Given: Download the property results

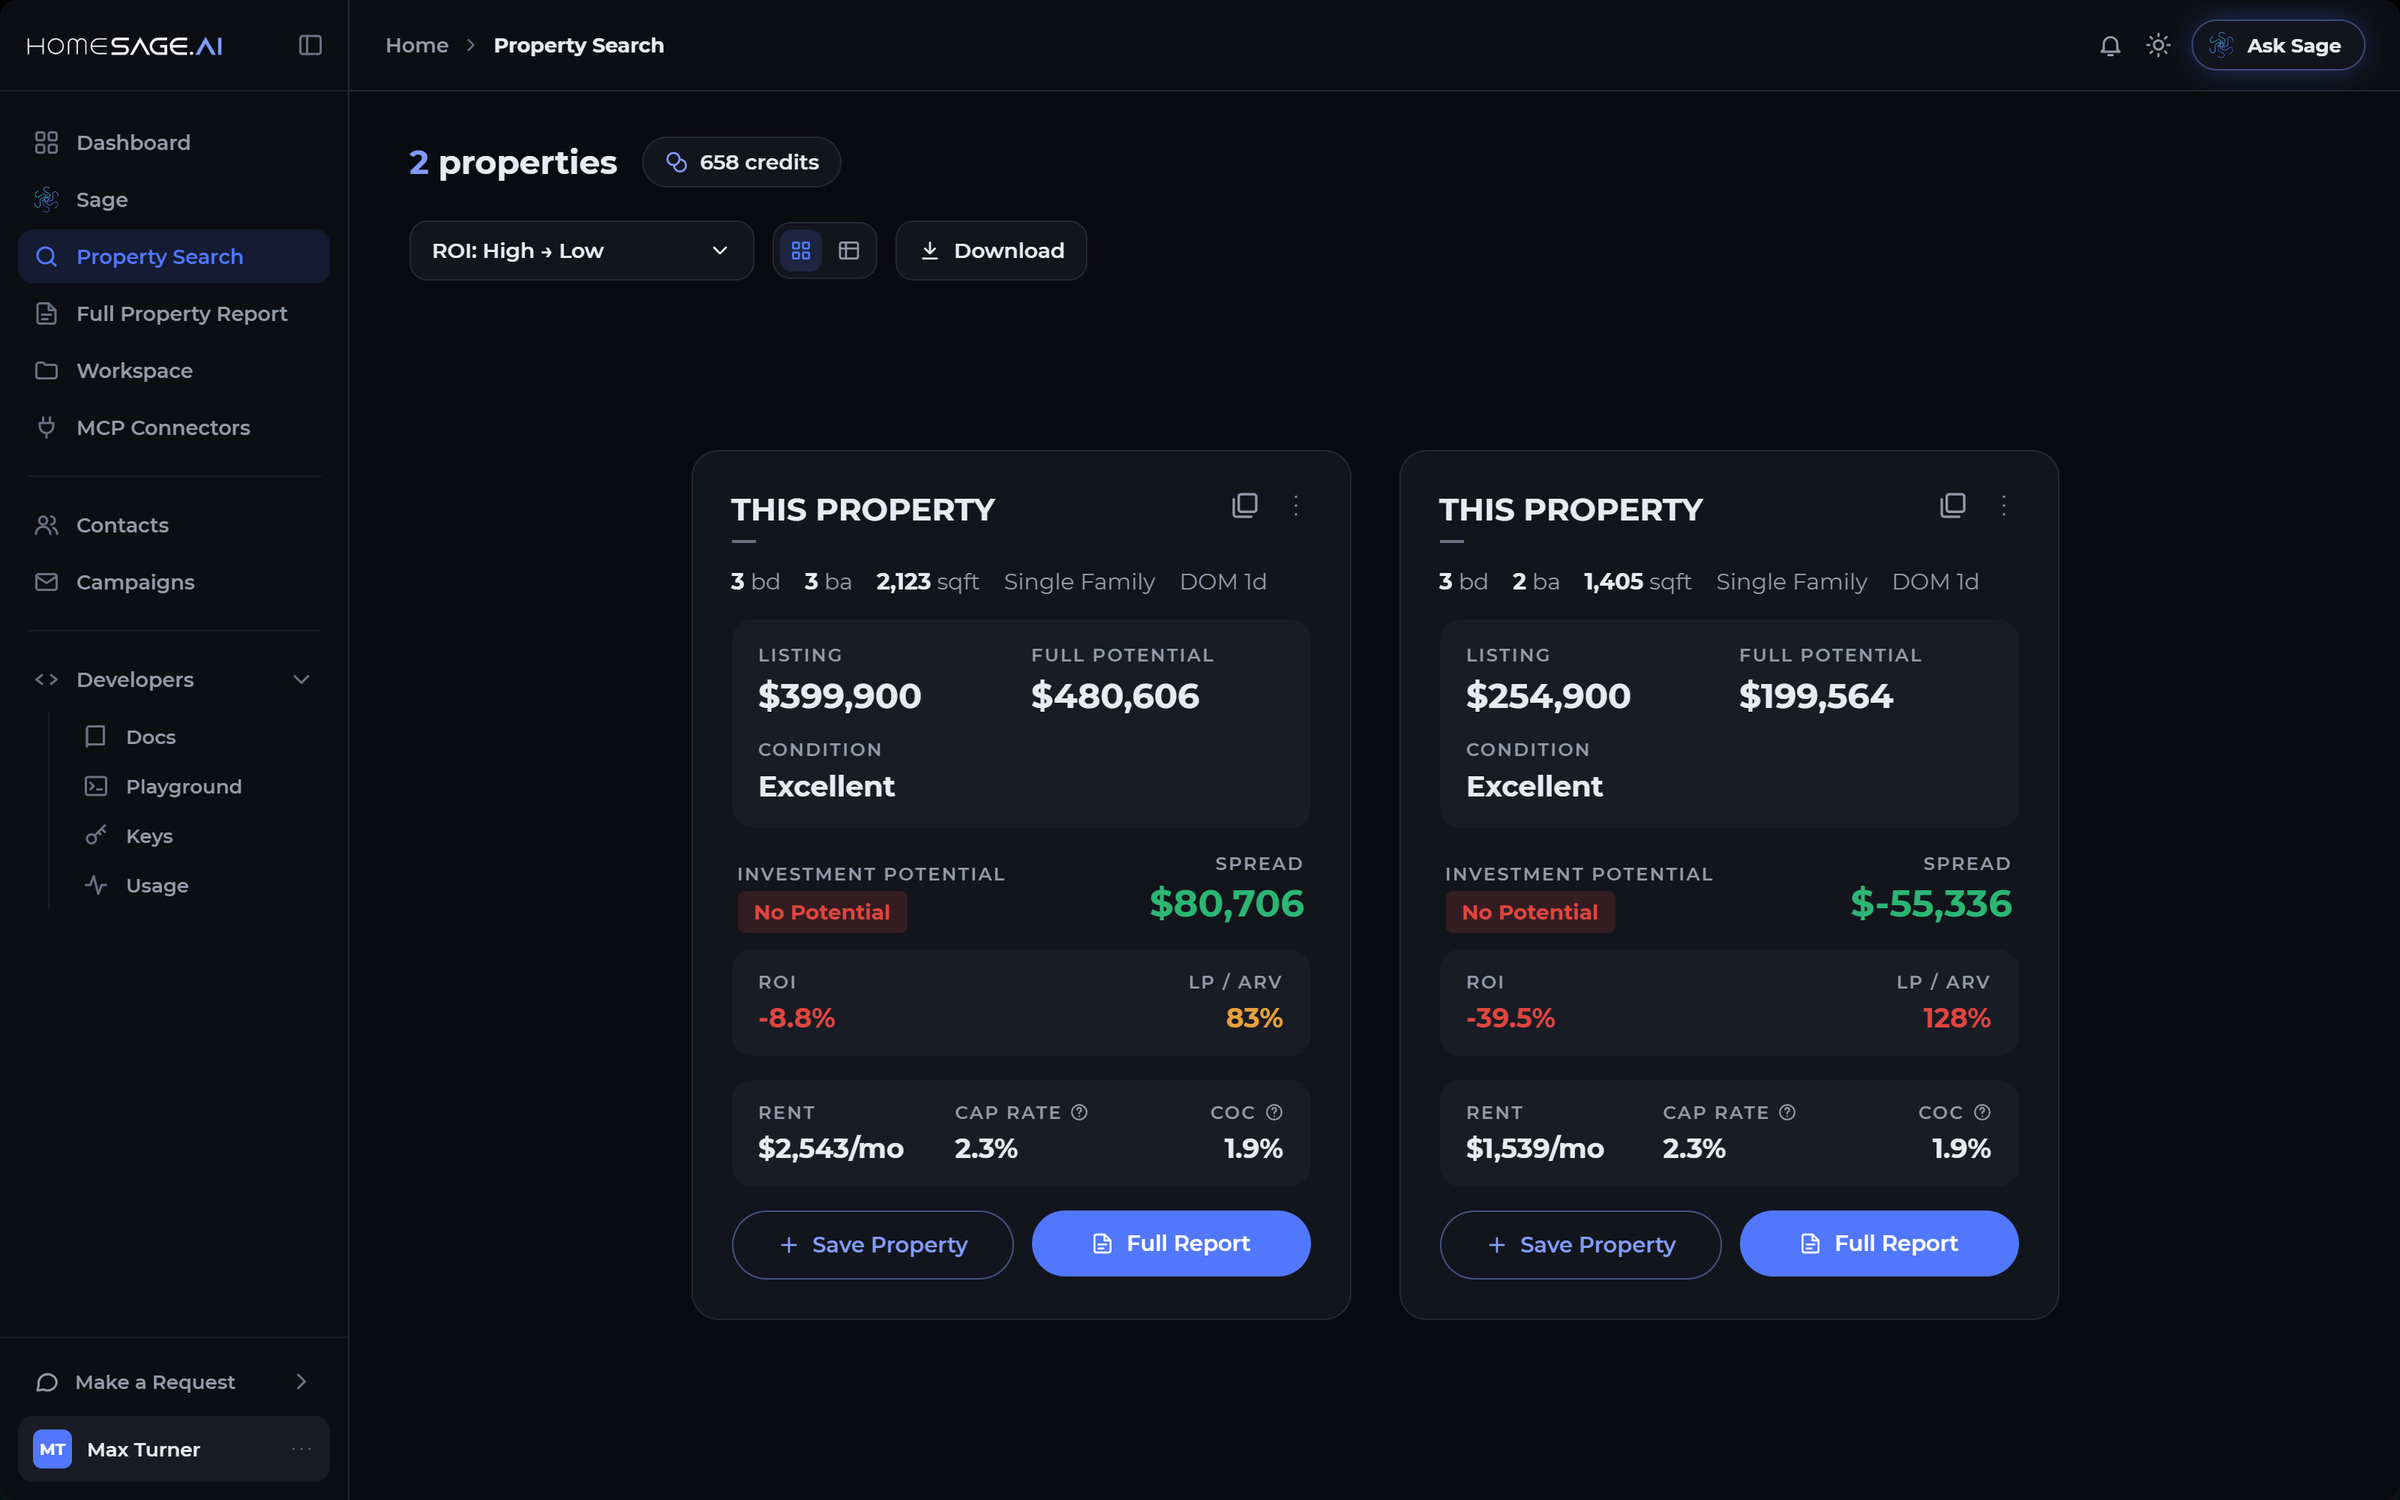Looking at the screenshot, I should (x=991, y=250).
